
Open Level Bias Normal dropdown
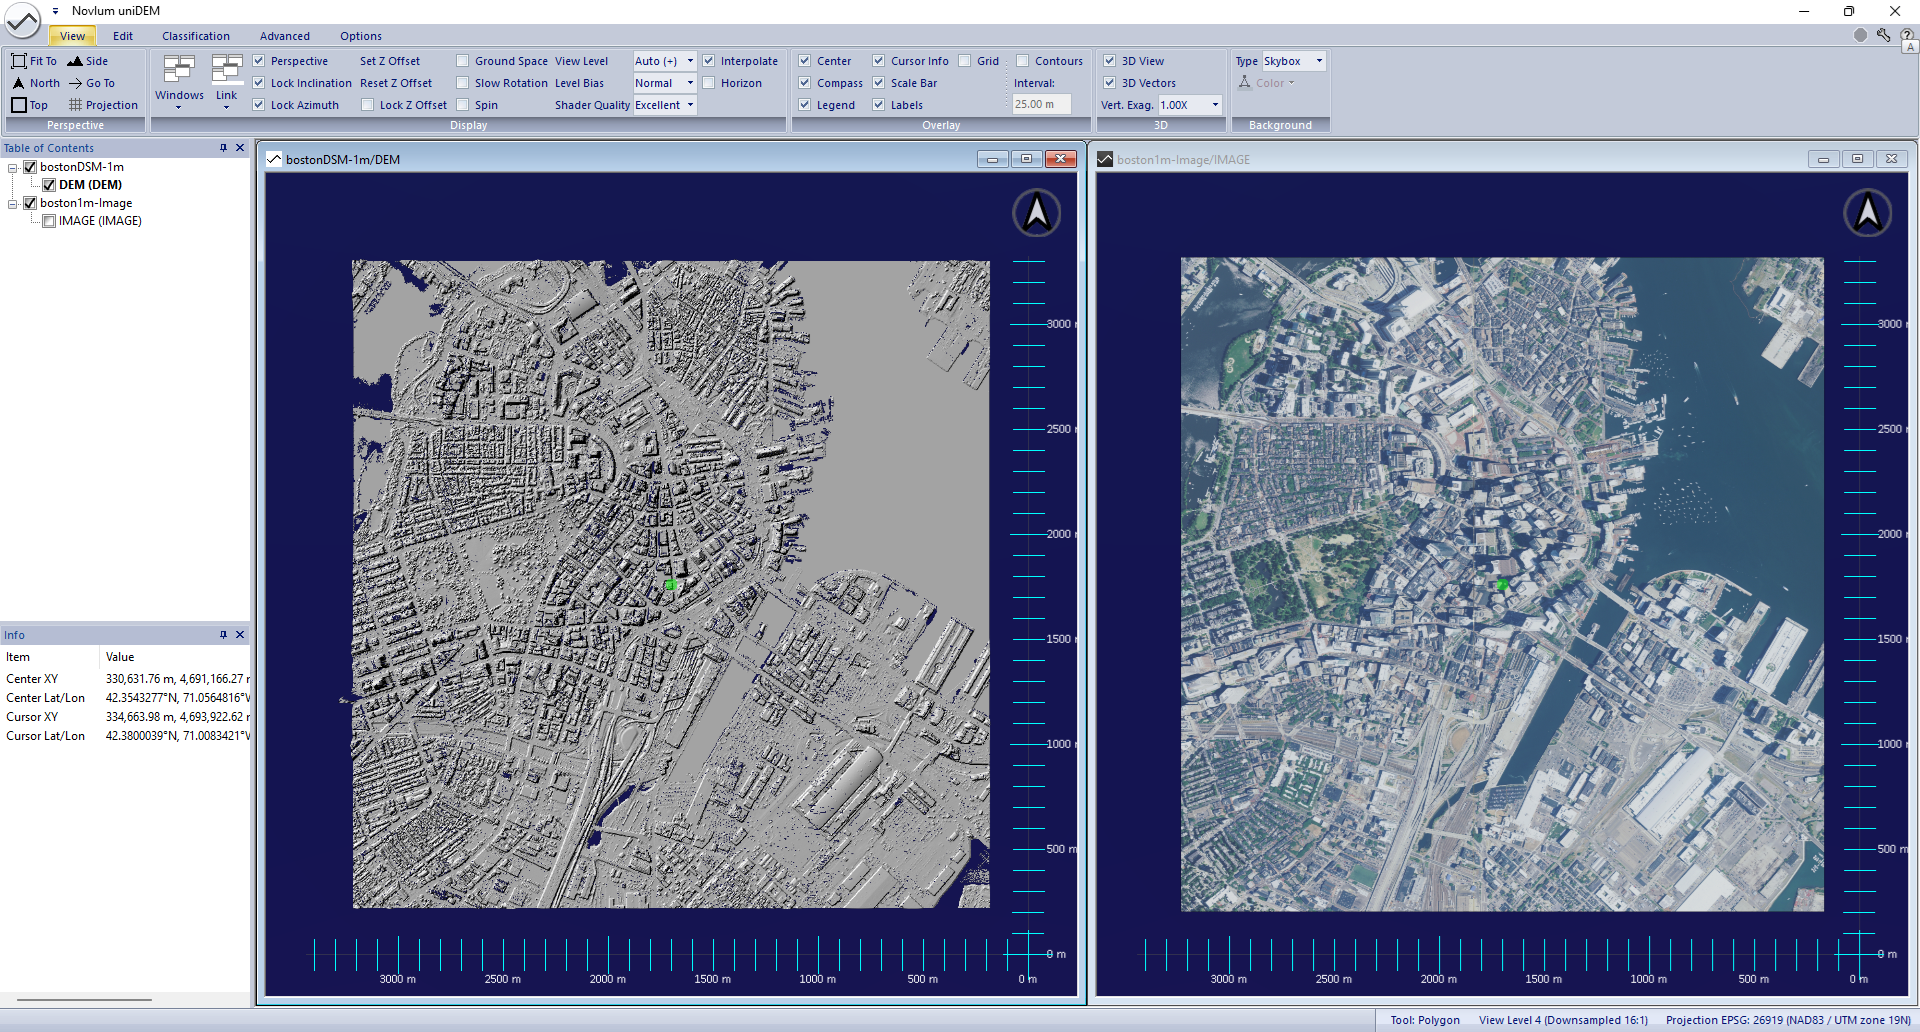(665, 83)
